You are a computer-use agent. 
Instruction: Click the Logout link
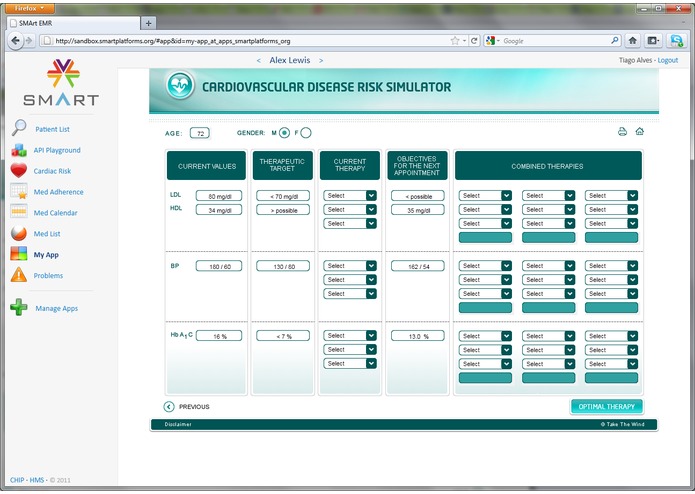(x=668, y=60)
